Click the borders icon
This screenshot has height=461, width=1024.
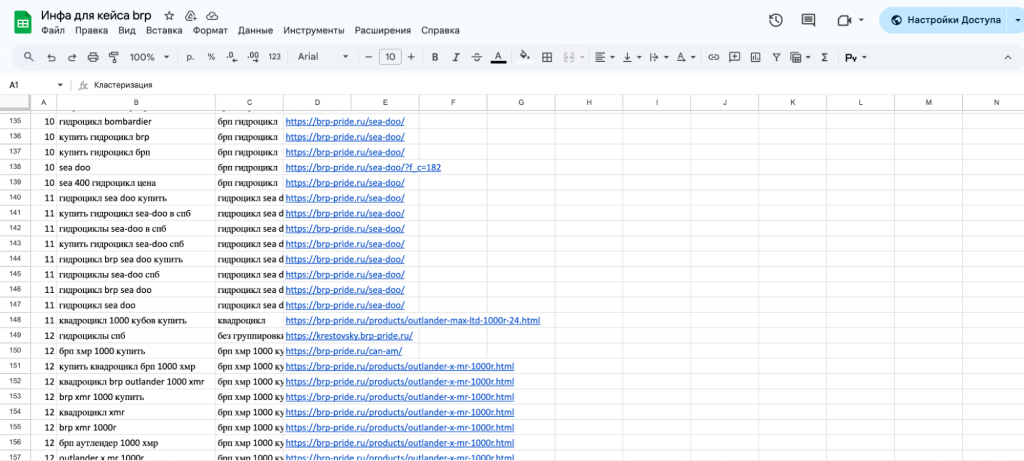[x=547, y=57]
